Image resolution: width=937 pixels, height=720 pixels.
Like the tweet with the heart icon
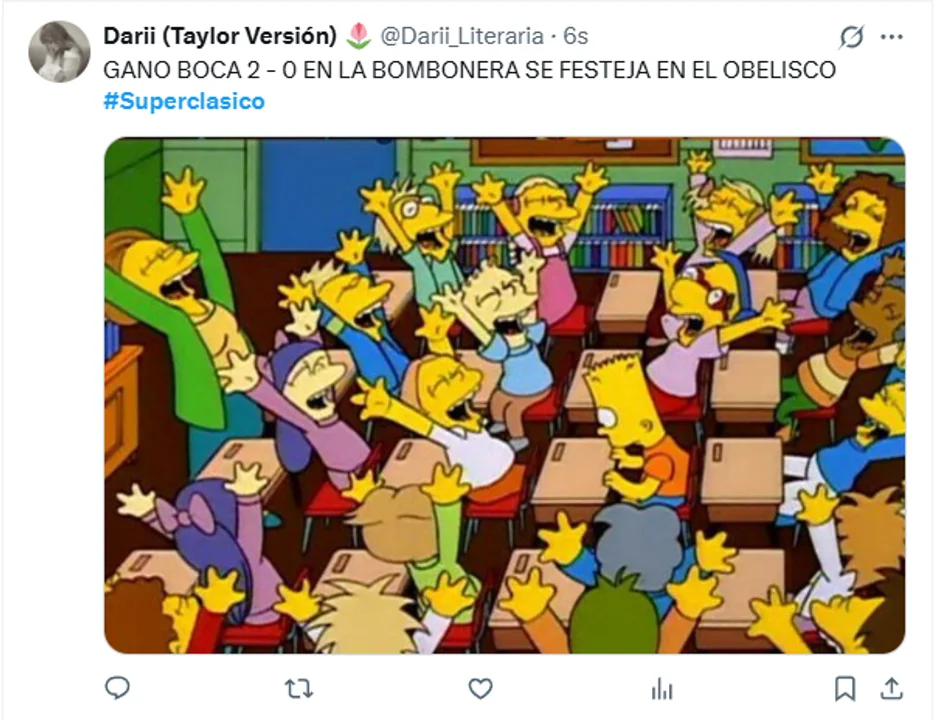click(x=480, y=689)
